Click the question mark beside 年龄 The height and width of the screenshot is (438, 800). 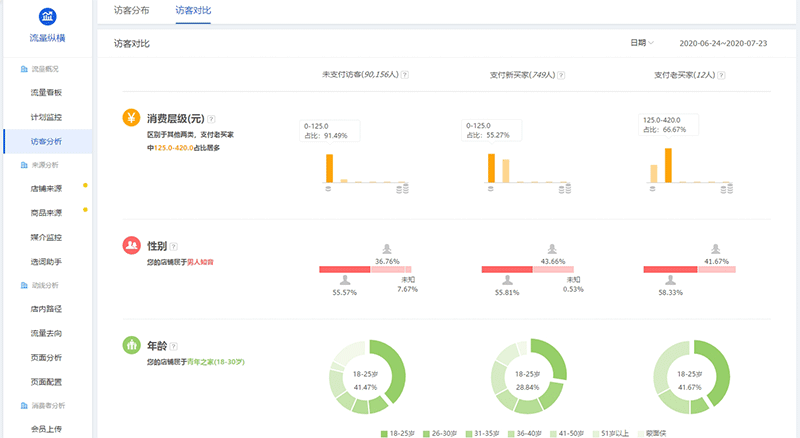pos(174,345)
